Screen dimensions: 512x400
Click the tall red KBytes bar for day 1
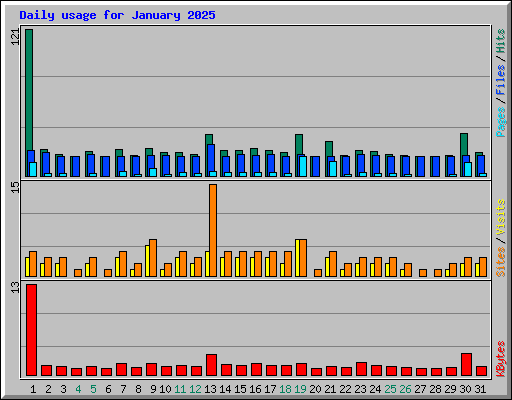pos(31,330)
